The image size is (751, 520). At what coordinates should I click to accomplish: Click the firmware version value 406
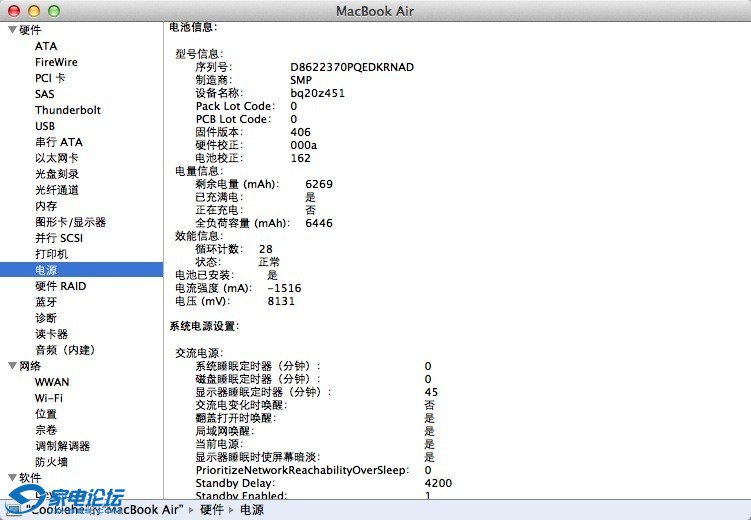point(300,132)
